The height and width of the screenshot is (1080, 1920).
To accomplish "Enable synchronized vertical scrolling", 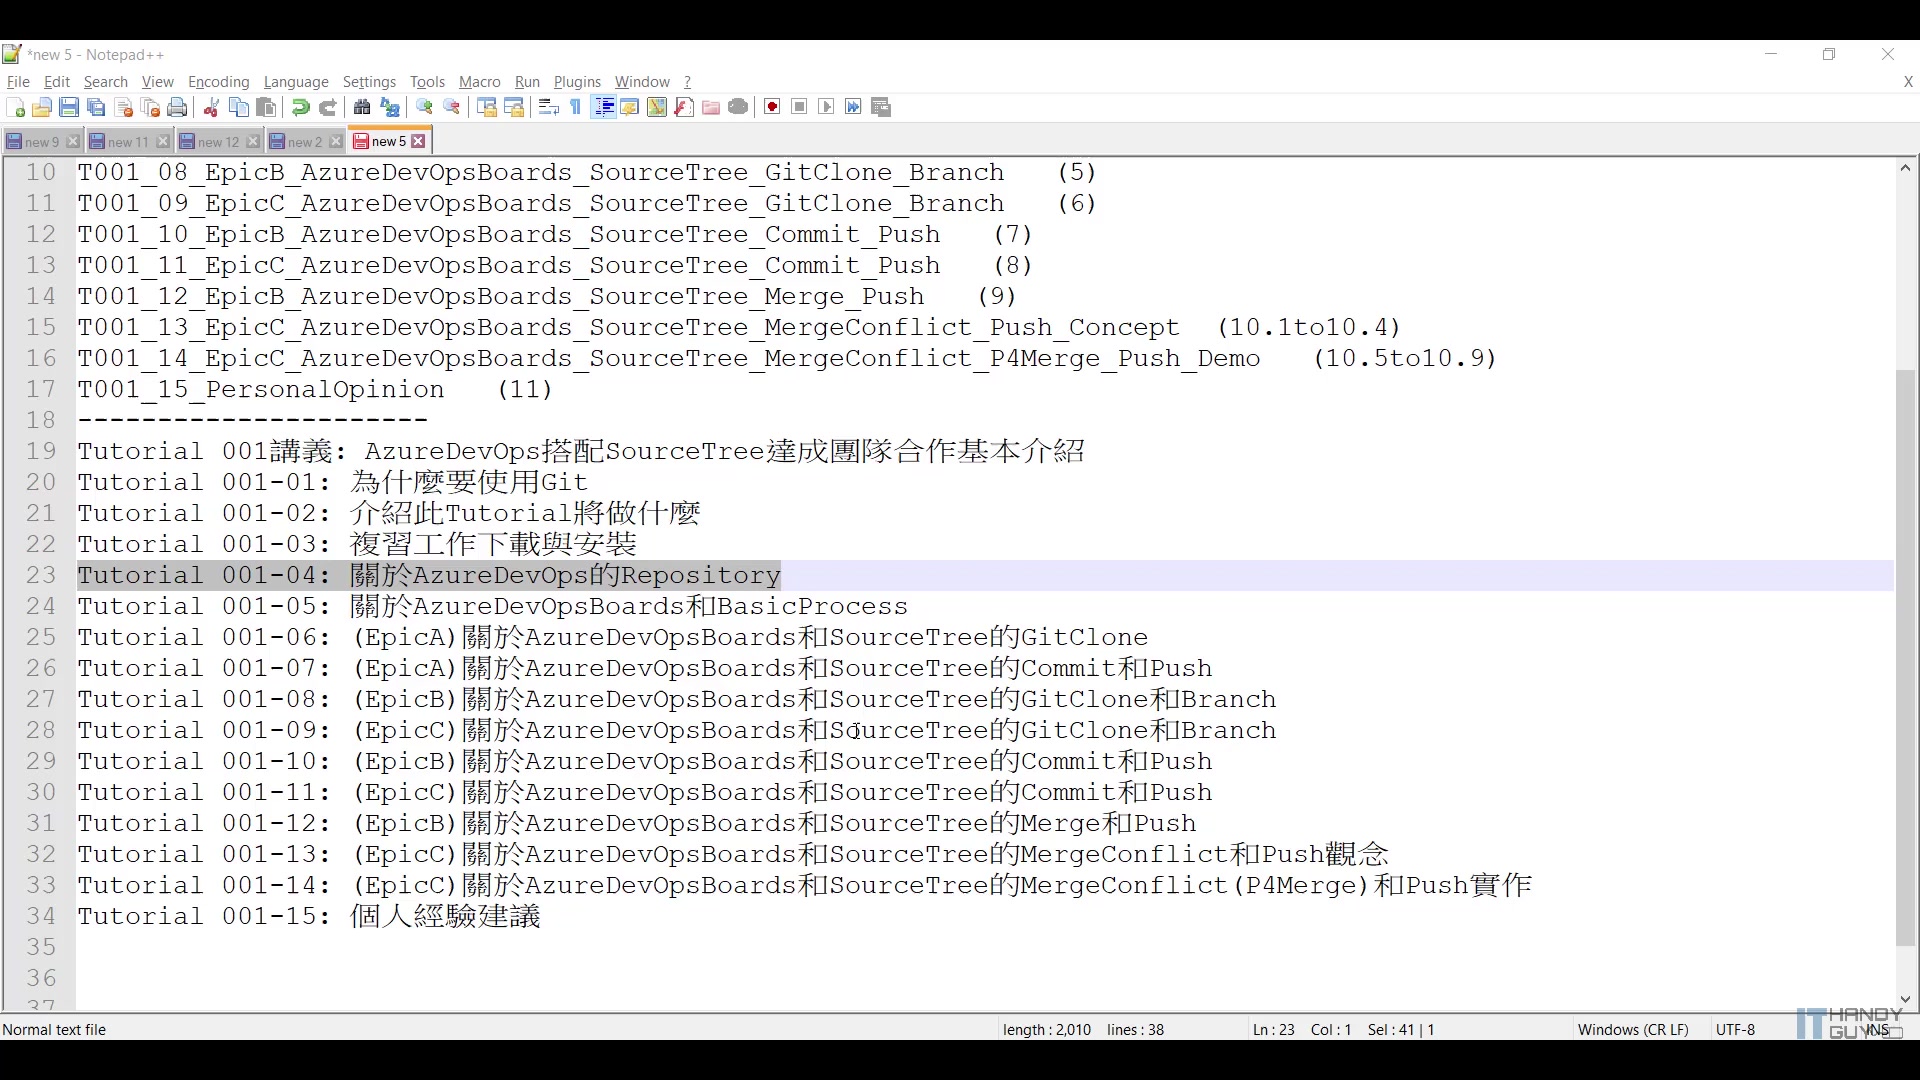I will click(487, 107).
